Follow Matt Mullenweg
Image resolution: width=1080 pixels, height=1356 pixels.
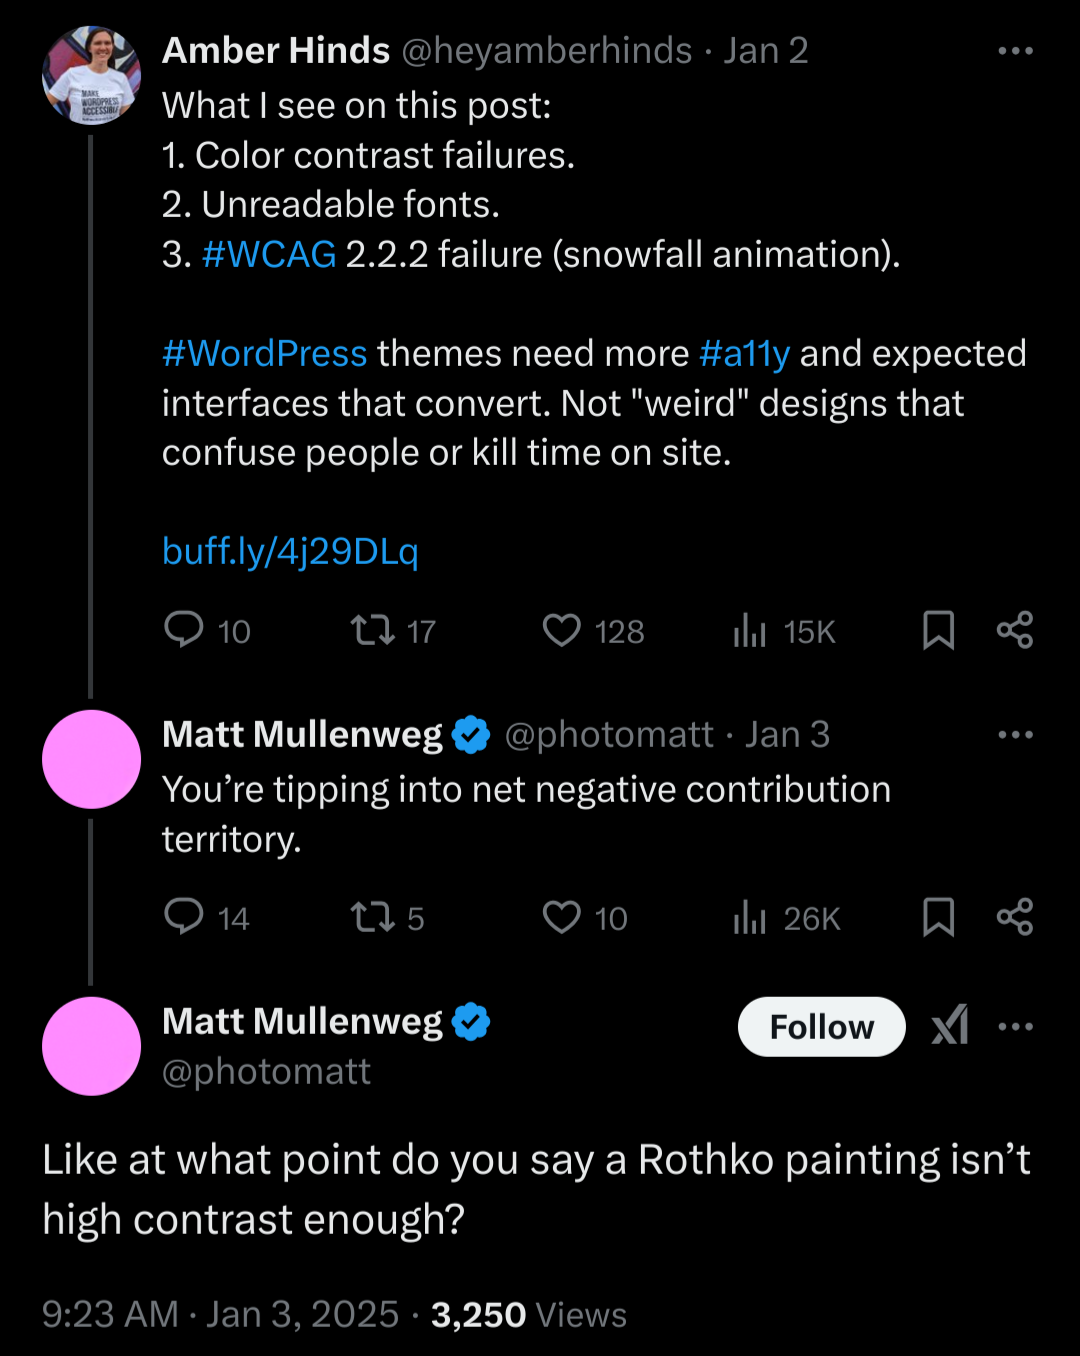pyautogui.click(x=821, y=1026)
